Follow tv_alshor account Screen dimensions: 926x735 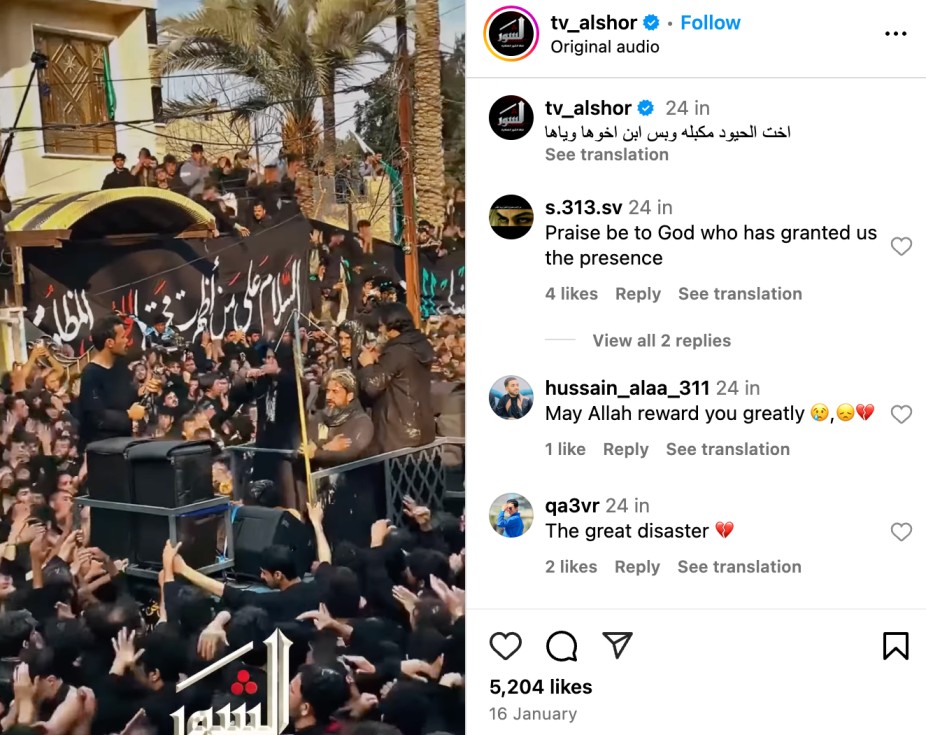pyautogui.click(x=710, y=22)
